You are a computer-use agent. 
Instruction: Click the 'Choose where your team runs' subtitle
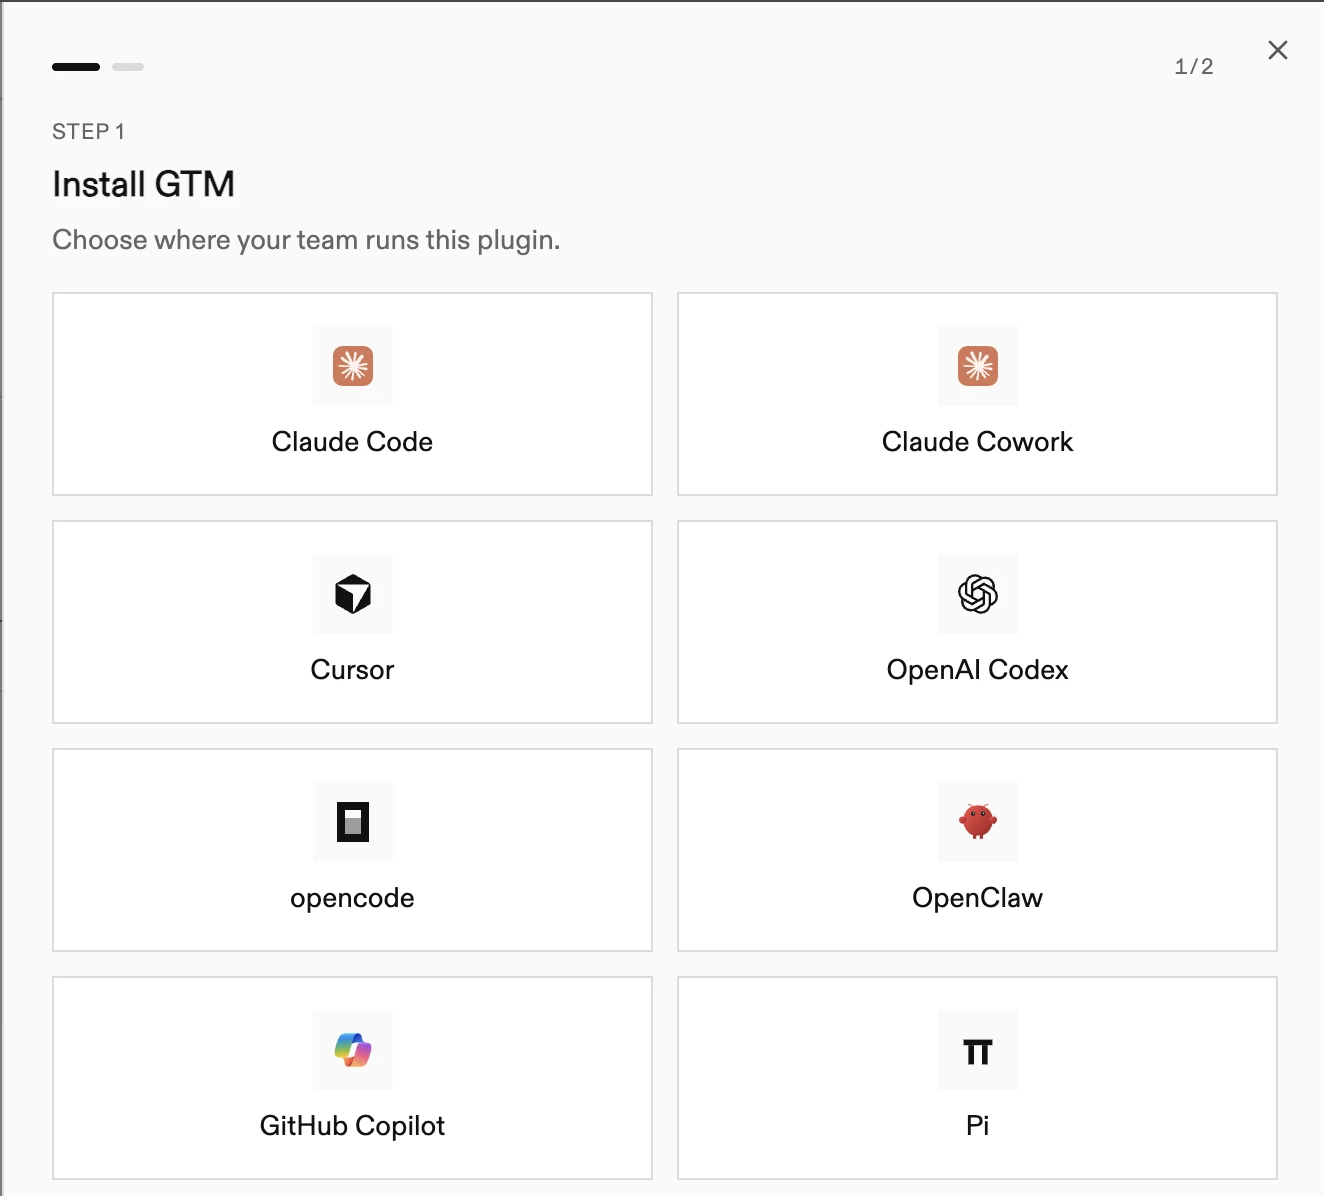306,240
